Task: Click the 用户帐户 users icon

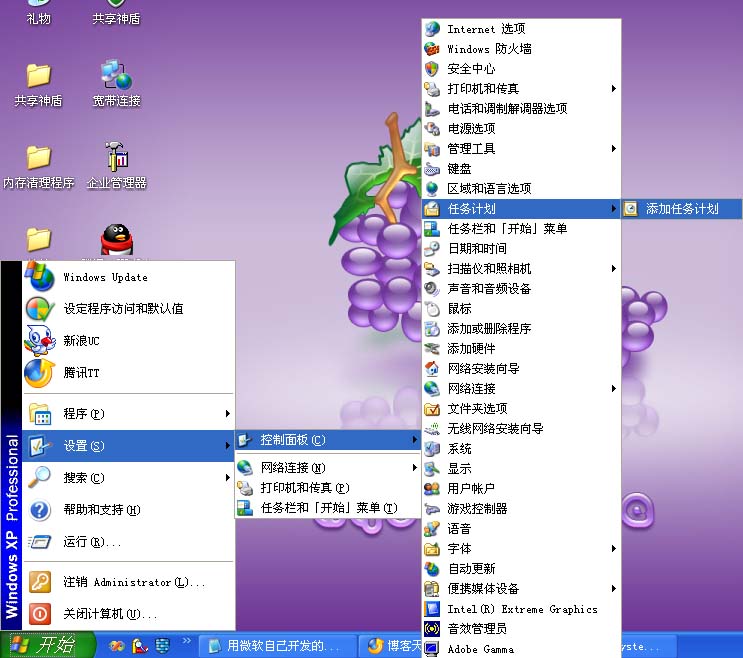Action: pyautogui.click(x=432, y=488)
